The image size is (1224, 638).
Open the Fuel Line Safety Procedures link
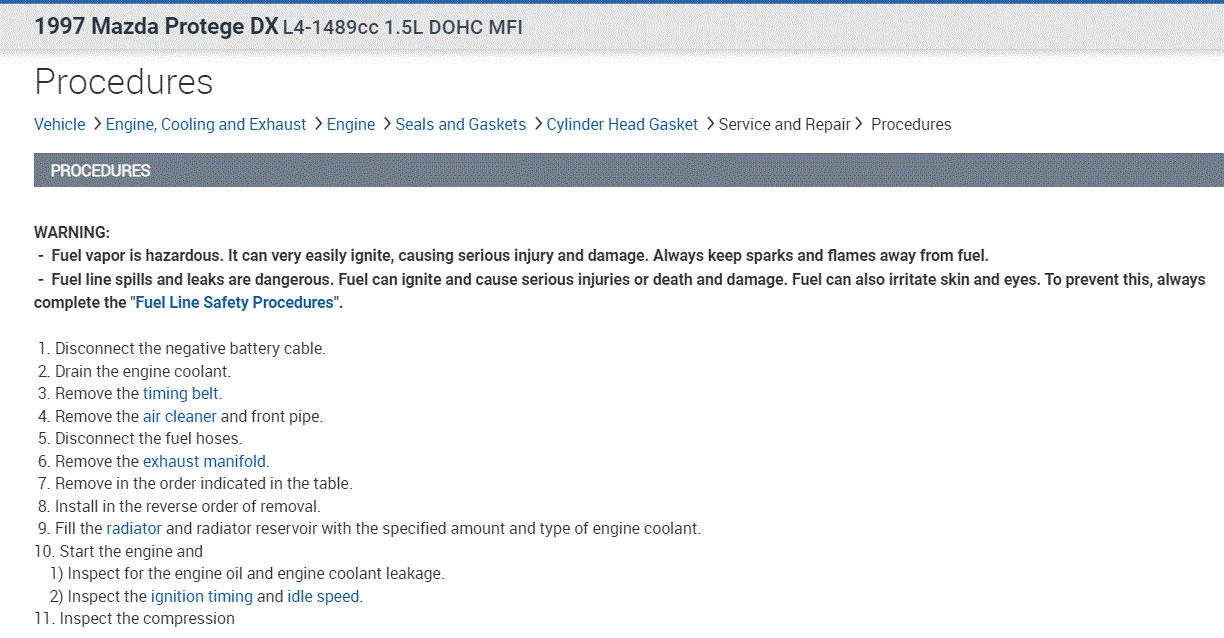(x=240, y=302)
